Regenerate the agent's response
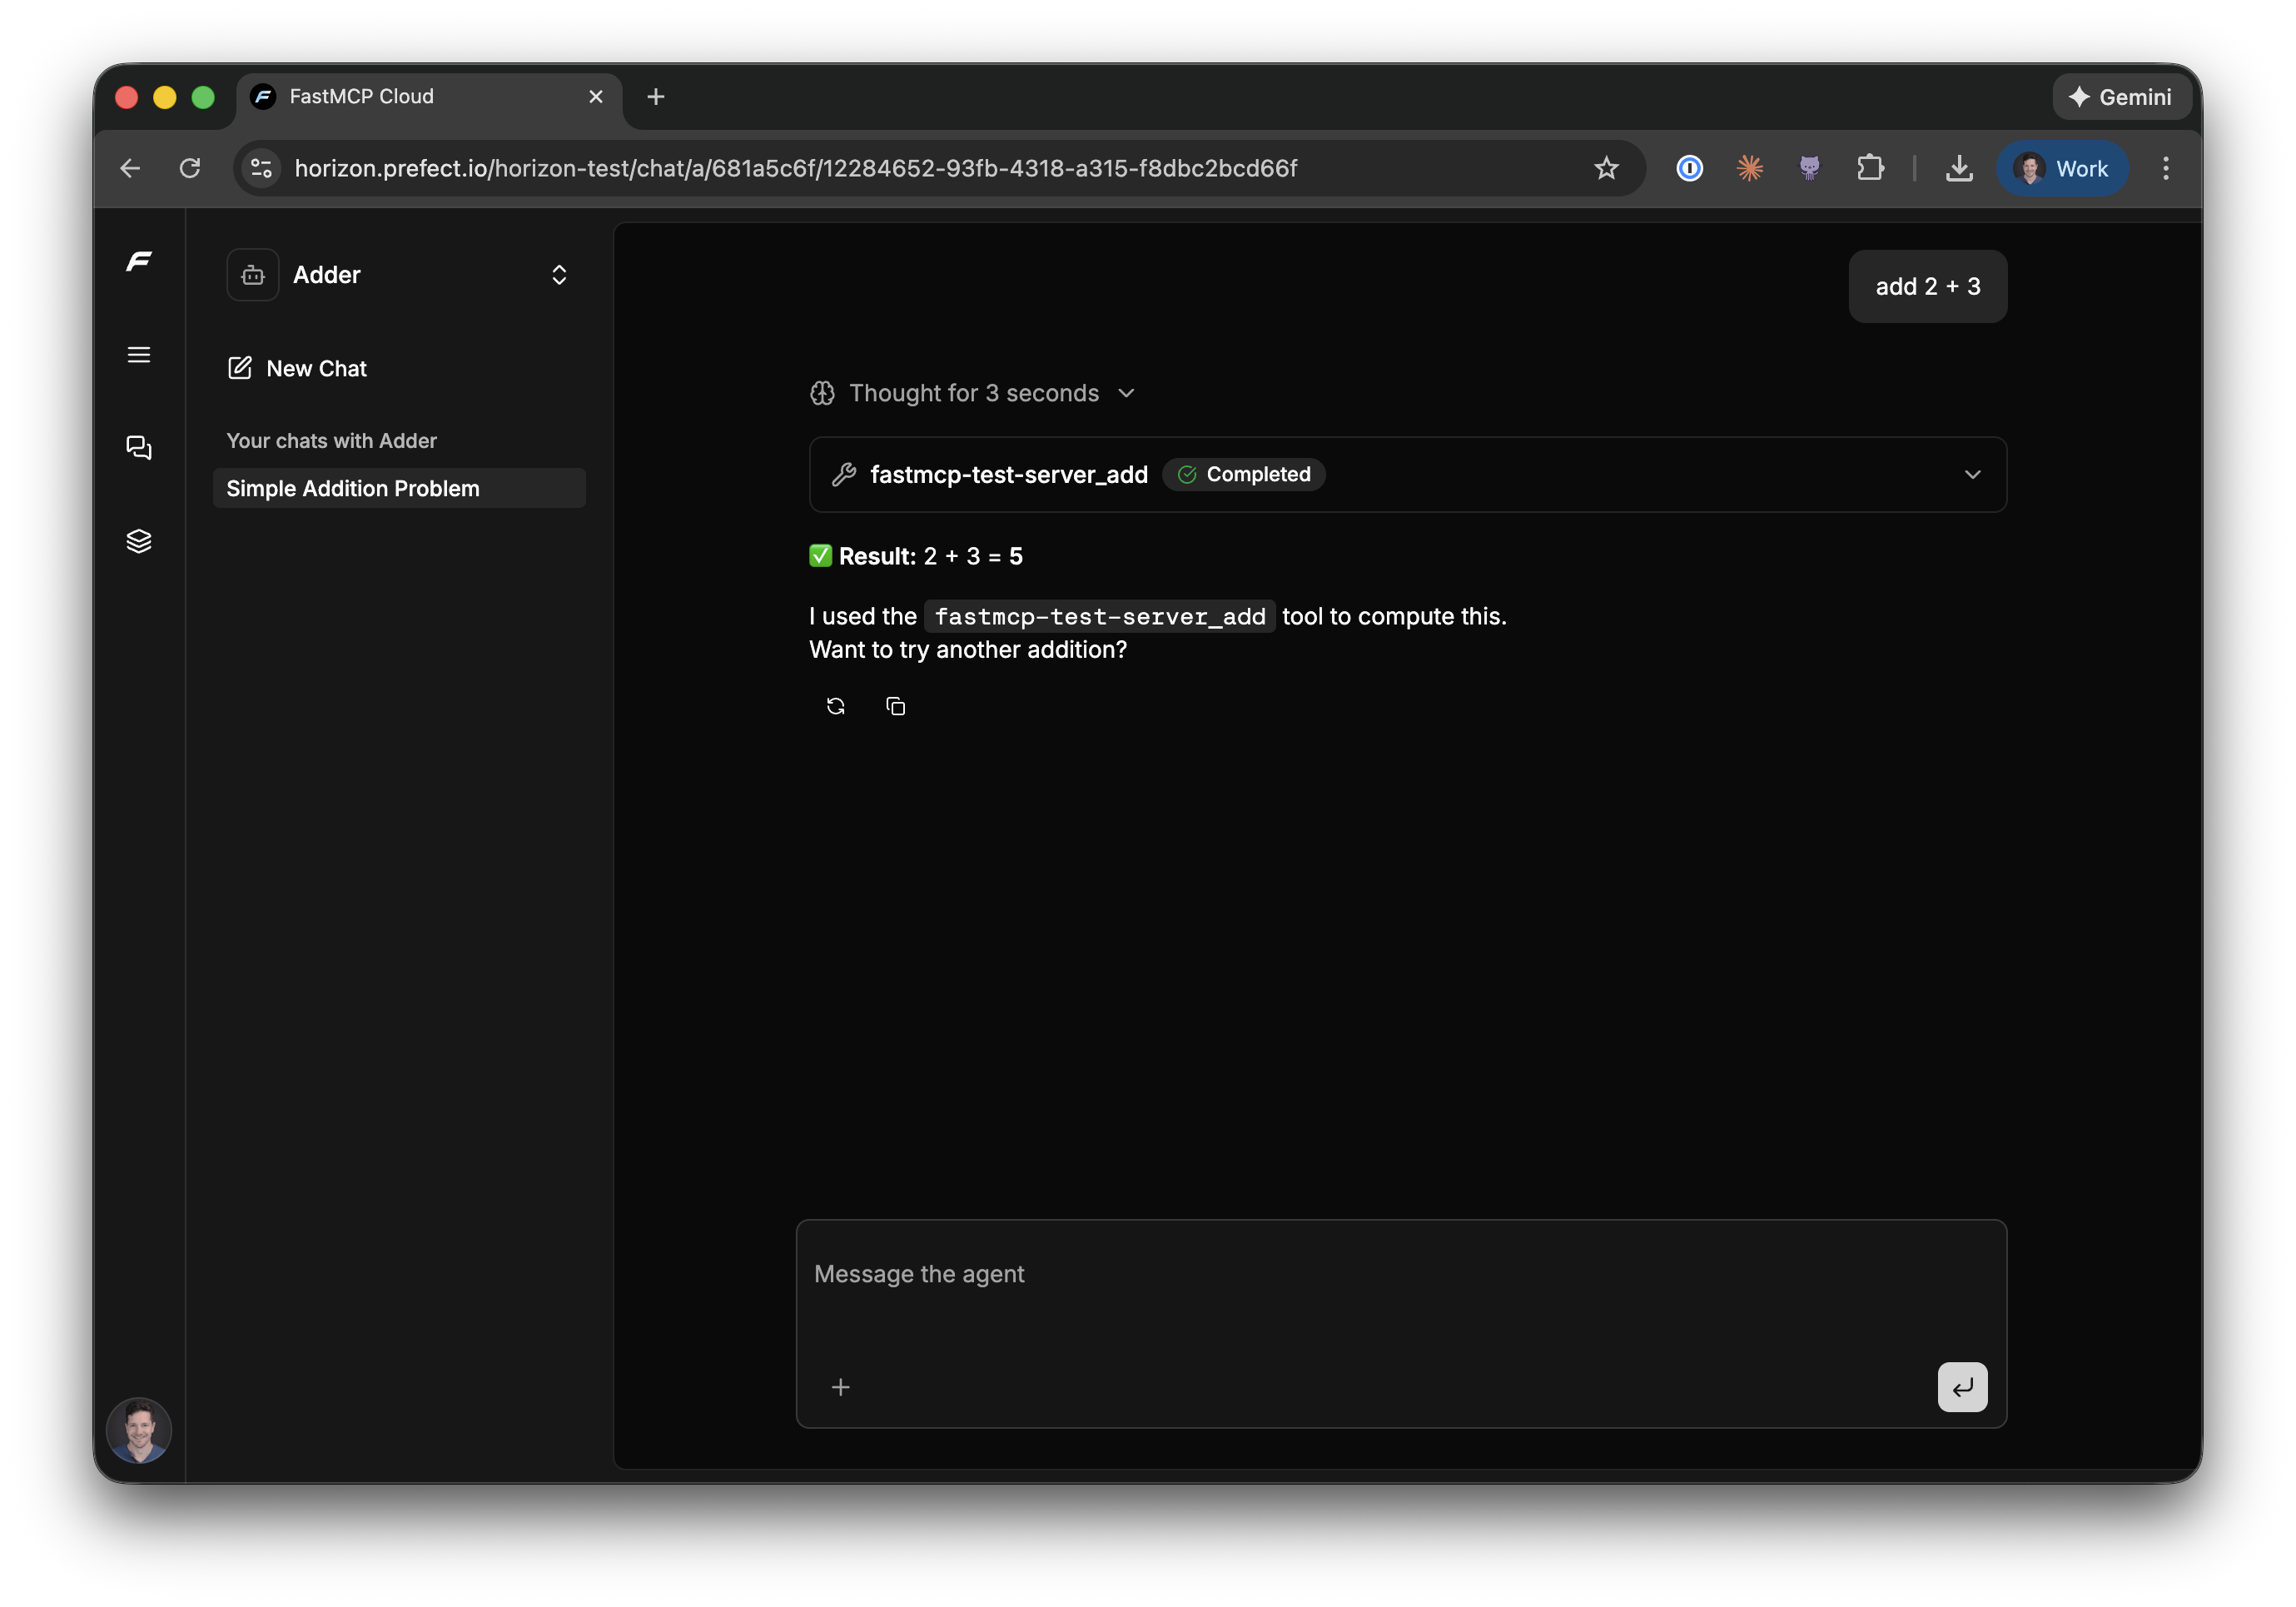Screen dimensions: 2296x1607 (836, 705)
